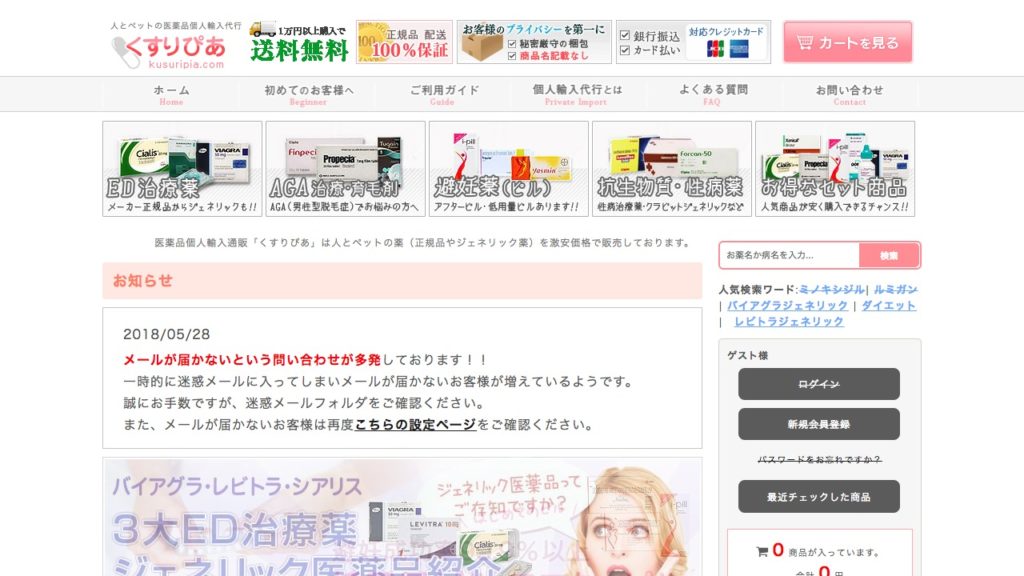Image resolution: width=1024 pixels, height=576 pixels.
Task: Click the 商品名記載なし checkbox
Action: [512, 56]
